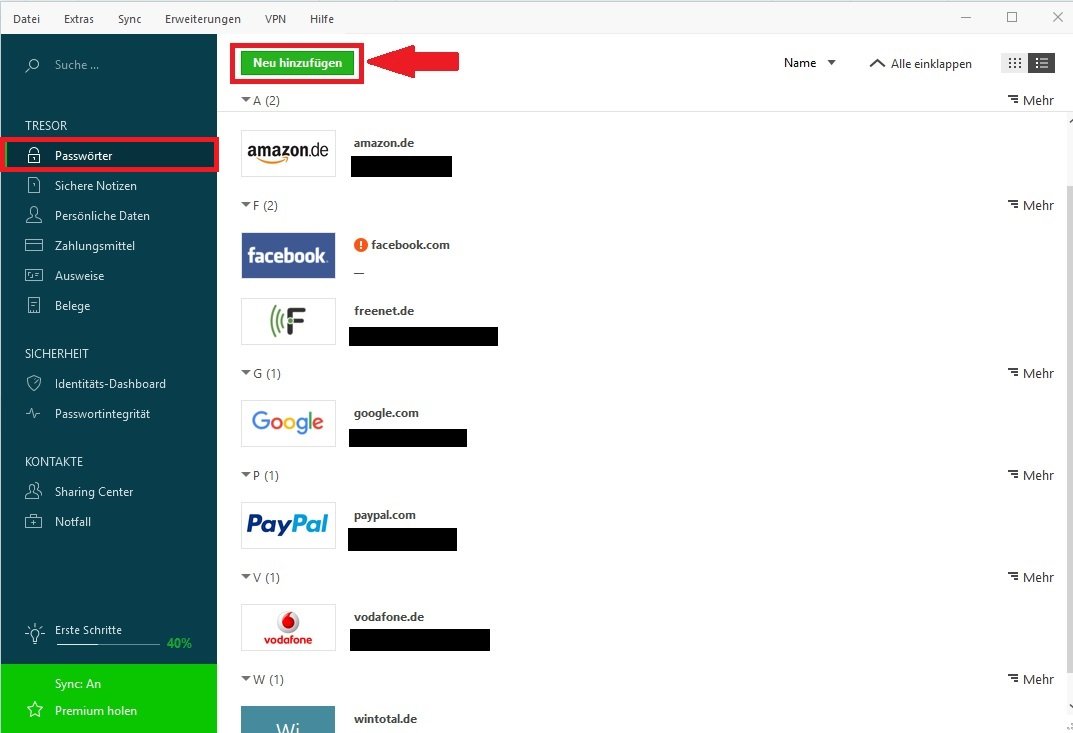Select the facebook.com entry name
The height and width of the screenshot is (733, 1073).
coord(411,245)
